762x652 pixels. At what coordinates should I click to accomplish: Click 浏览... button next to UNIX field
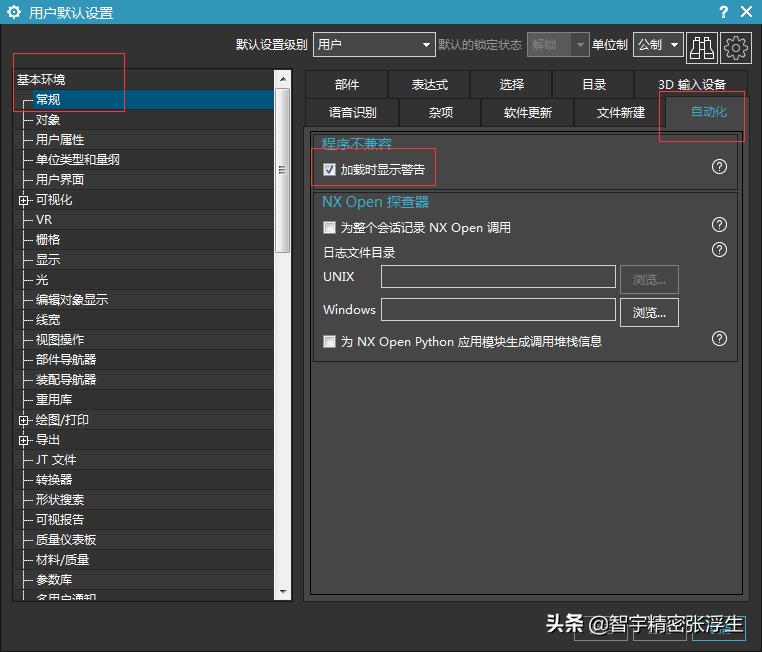[x=649, y=279]
